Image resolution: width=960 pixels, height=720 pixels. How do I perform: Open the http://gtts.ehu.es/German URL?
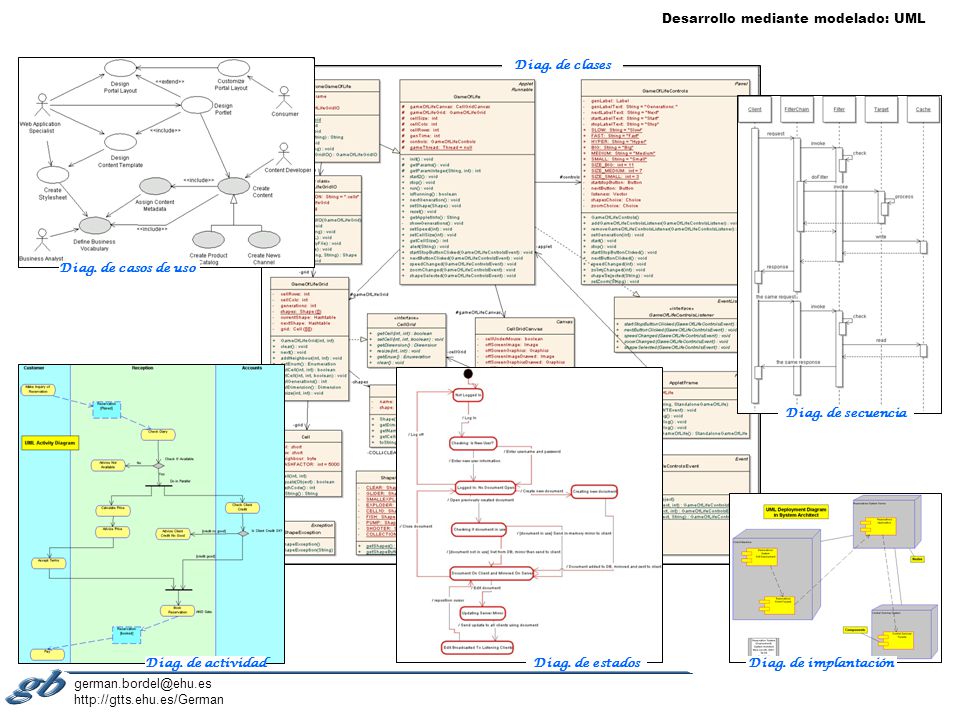click(x=149, y=699)
